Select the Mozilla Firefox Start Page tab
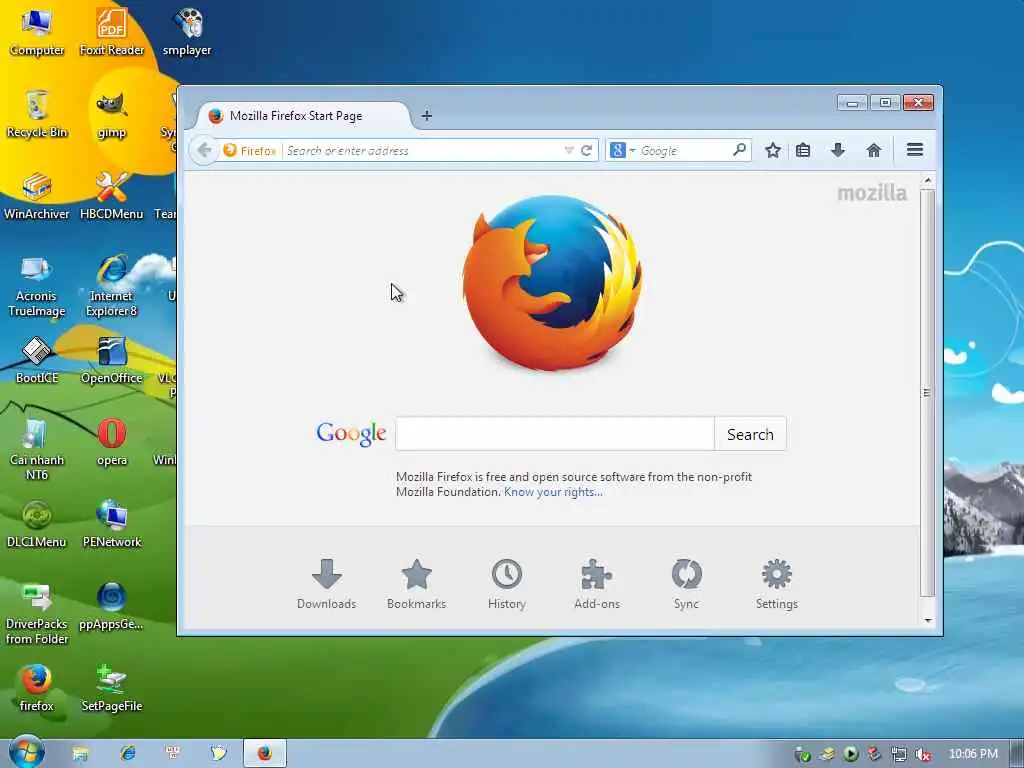 (304, 116)
